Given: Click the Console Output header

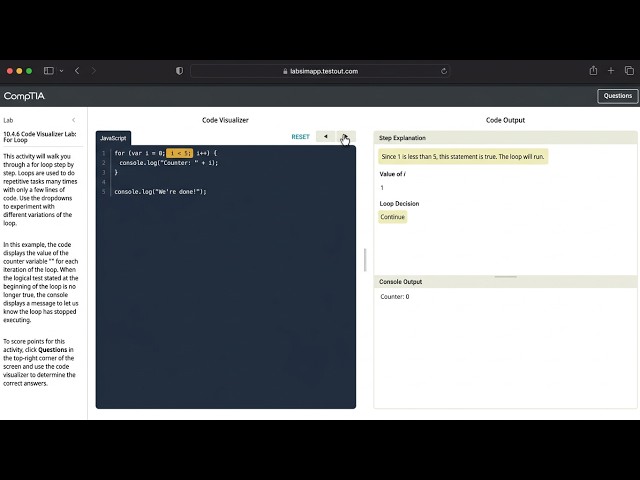Looking at the screenshot, I should coord(505,282).
